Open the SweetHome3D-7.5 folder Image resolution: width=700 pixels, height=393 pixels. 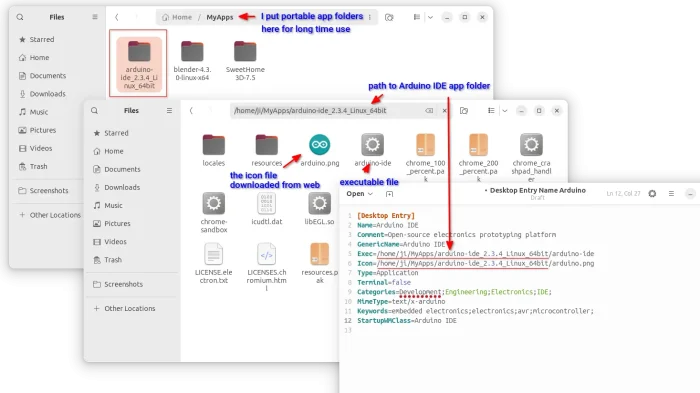click(x=245, y=61)
